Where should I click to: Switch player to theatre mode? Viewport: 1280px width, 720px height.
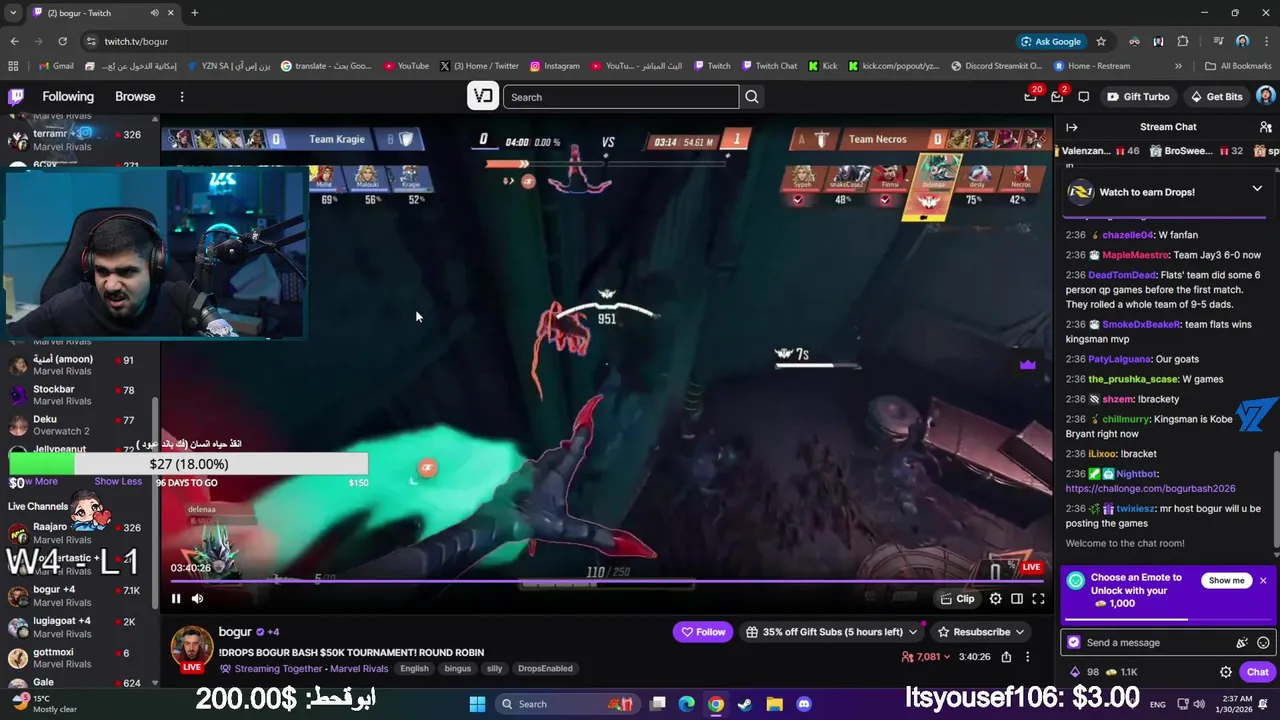(x=1017, y=599)
